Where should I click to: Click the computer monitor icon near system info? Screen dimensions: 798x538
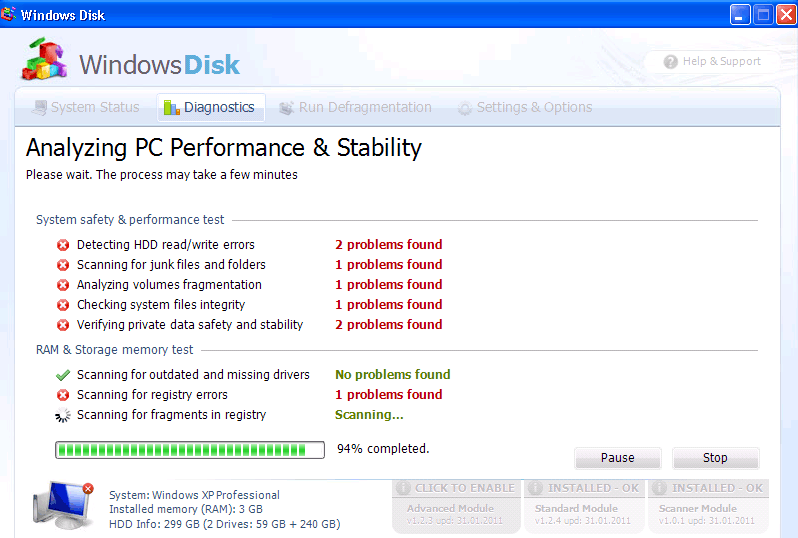click(62, 504)
